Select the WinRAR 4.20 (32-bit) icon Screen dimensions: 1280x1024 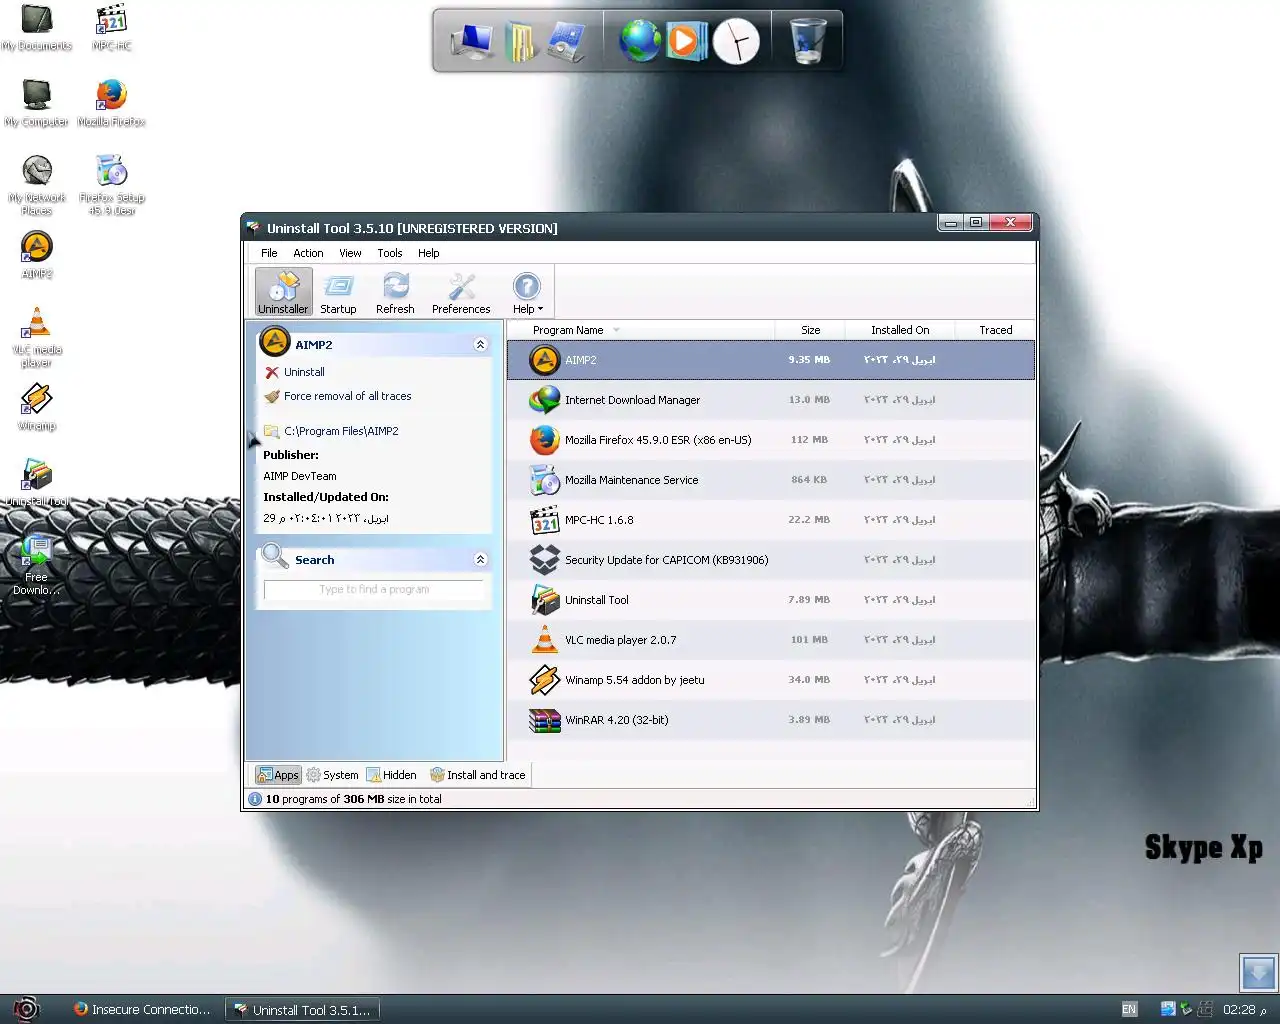coord(545,720)
